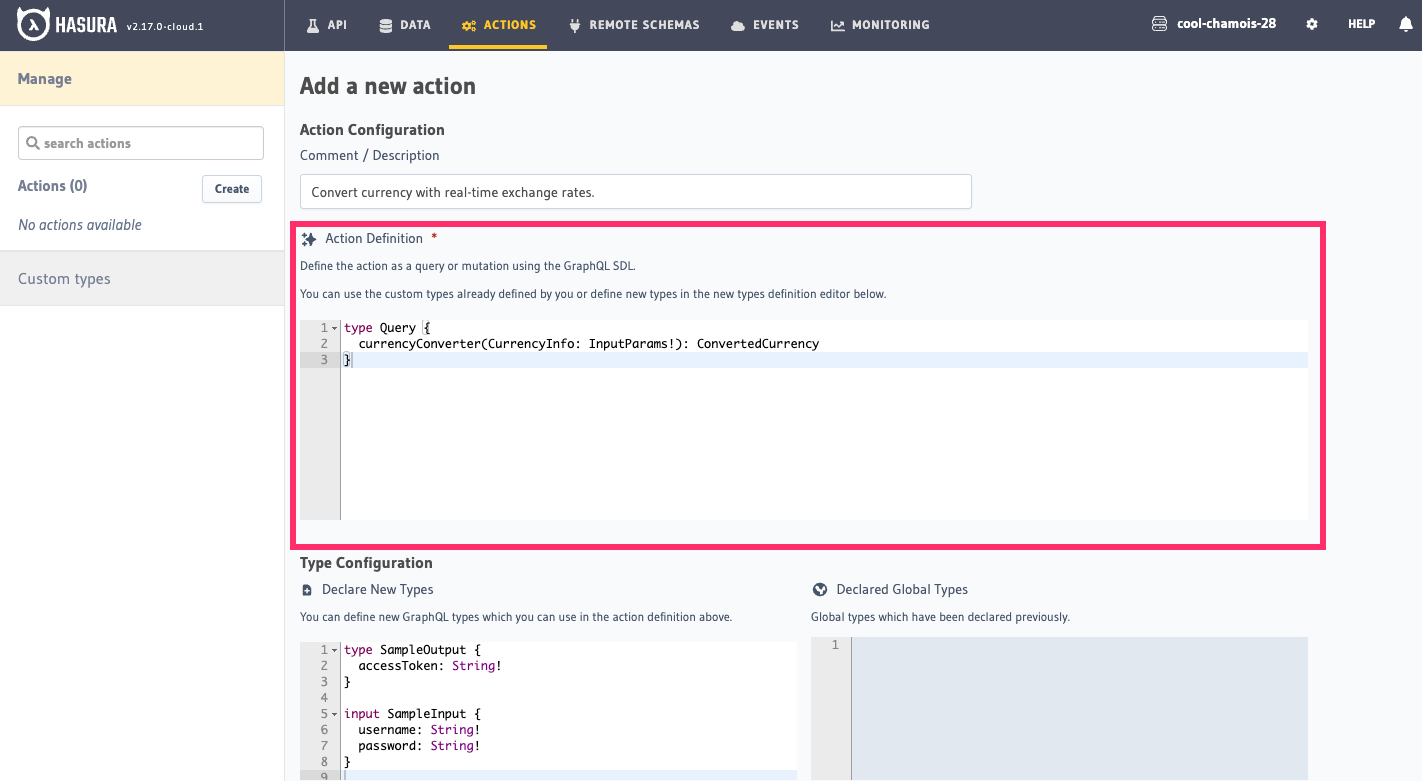
Task: Focus the Comment / Description input field
Action: 635,192
